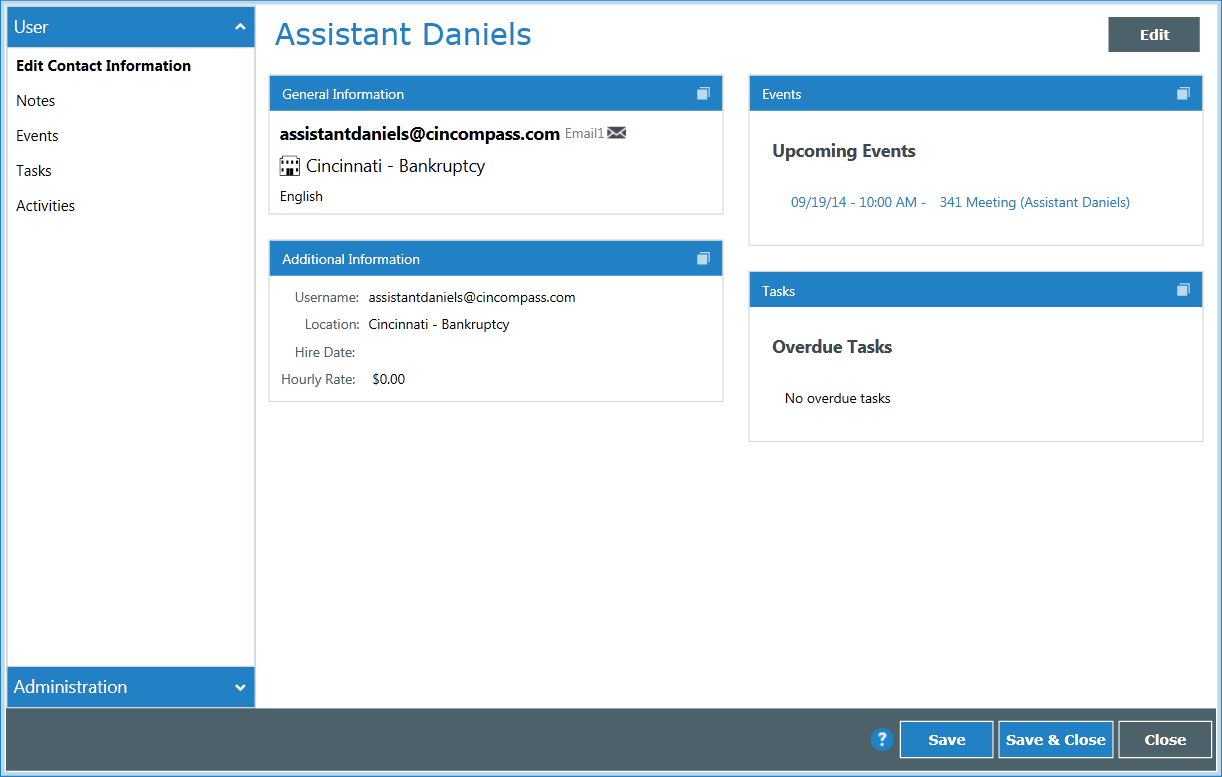Image resolution: width=1222 pixels, height=777 pixels.
Task: Open the Events panel popup icon
Action: coord(1183,93)
